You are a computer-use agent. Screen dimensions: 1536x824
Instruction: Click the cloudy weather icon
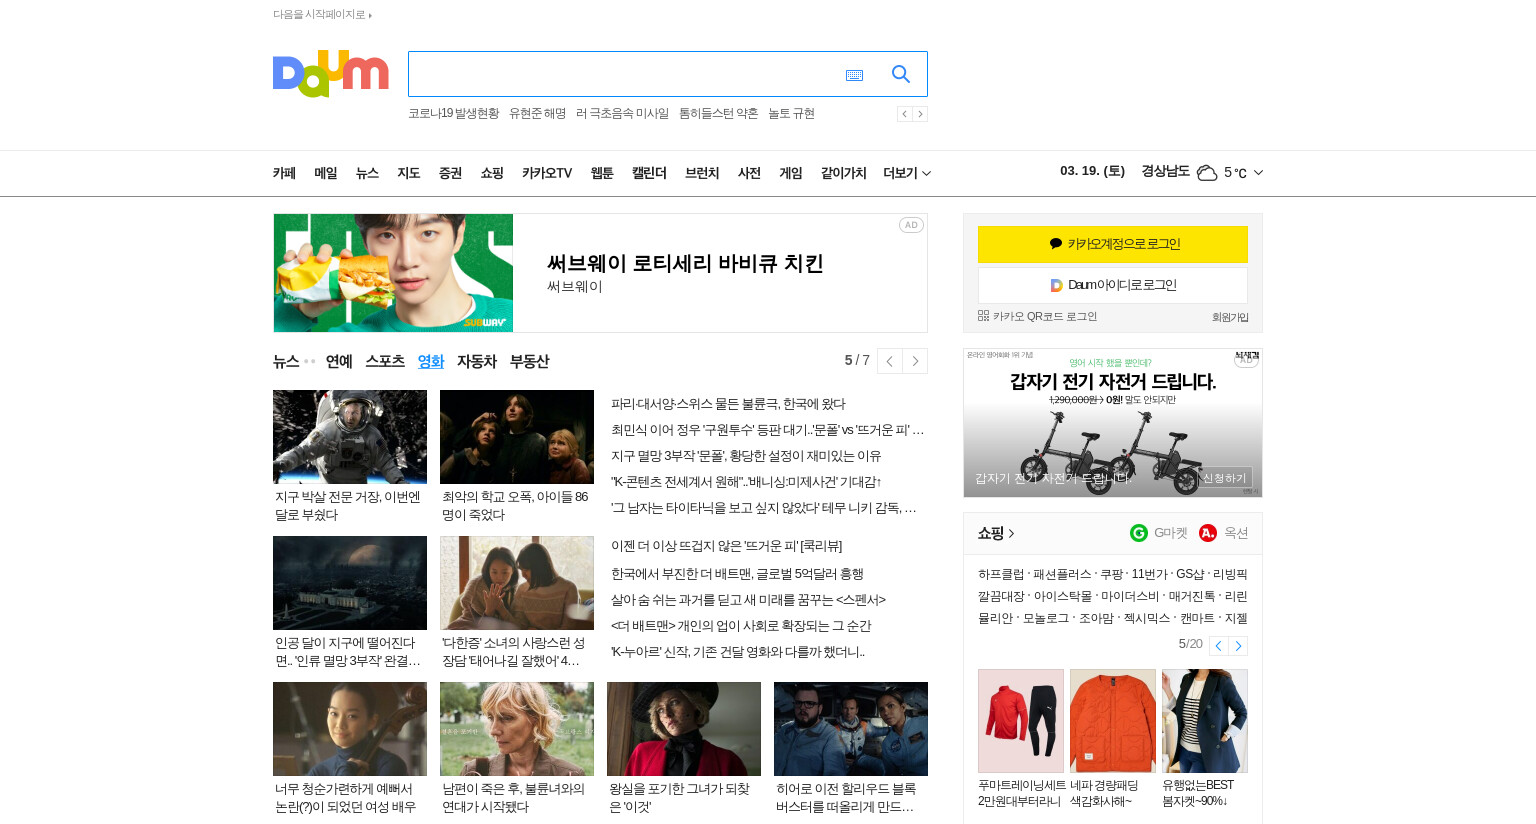pos(1207,173)
